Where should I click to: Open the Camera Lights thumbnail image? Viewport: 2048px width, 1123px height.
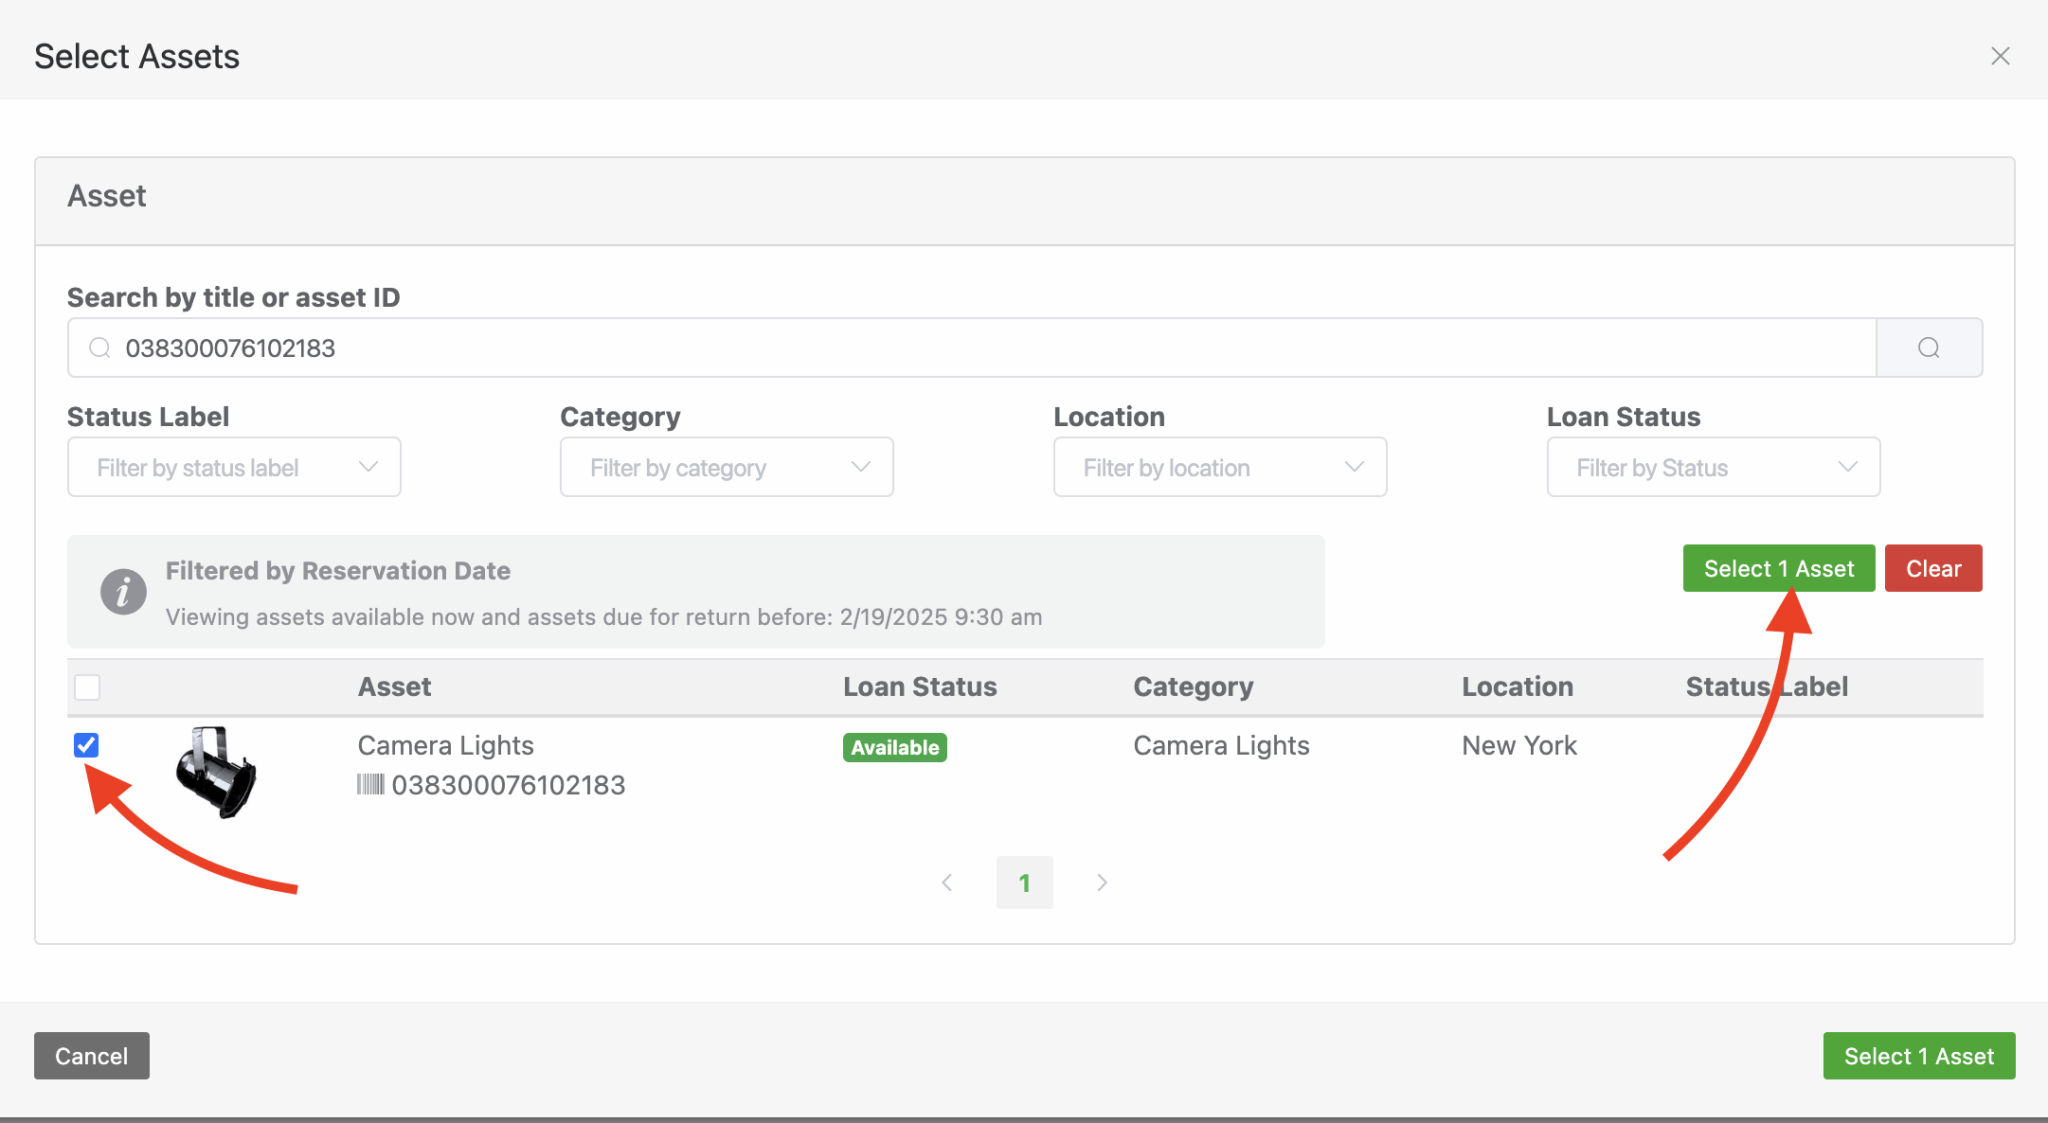(216, 771)
